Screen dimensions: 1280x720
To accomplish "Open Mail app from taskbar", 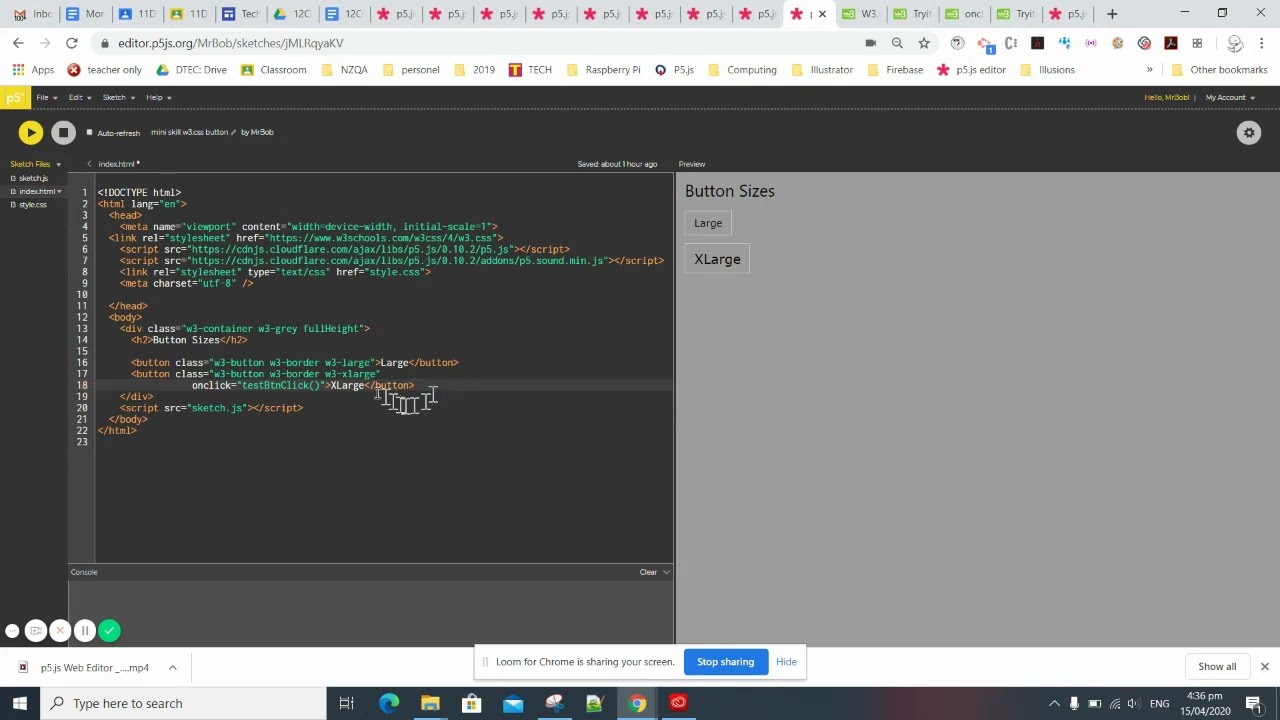I will [513, 703].
